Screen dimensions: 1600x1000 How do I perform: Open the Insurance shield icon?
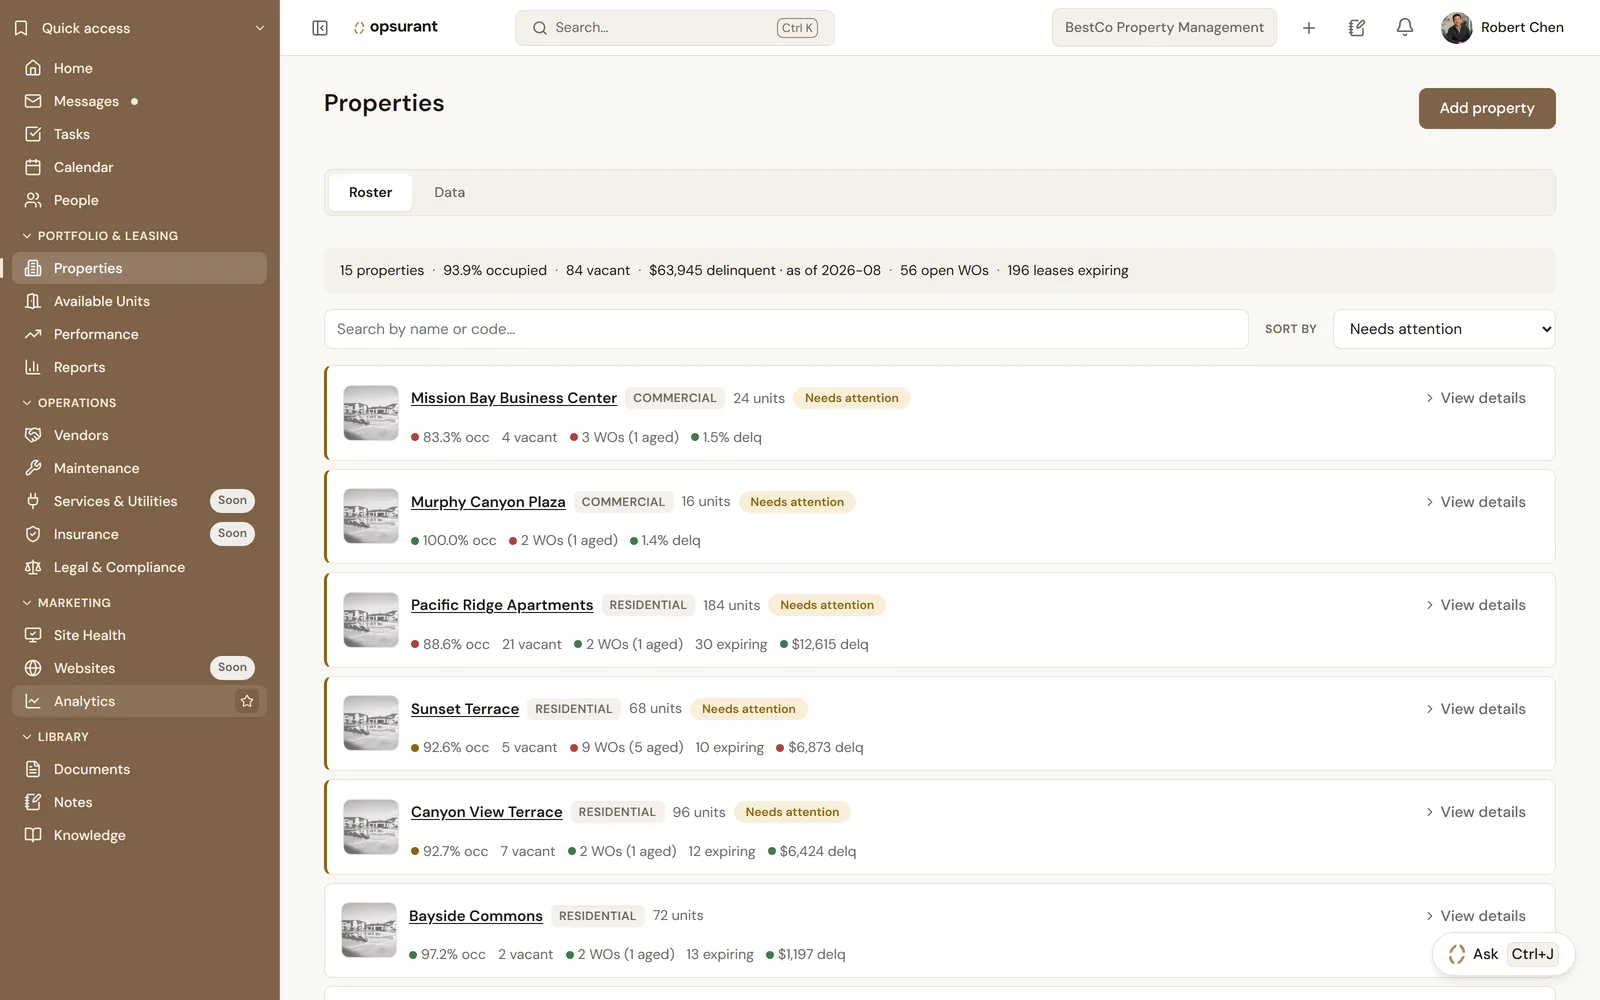33,534
